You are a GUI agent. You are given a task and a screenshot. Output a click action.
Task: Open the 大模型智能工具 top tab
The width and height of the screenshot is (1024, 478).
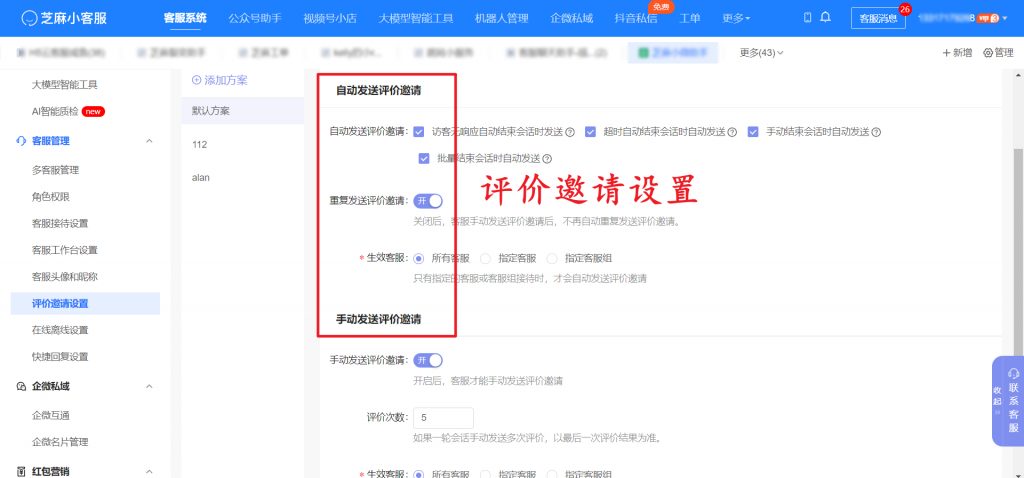(x=416, y=18)
